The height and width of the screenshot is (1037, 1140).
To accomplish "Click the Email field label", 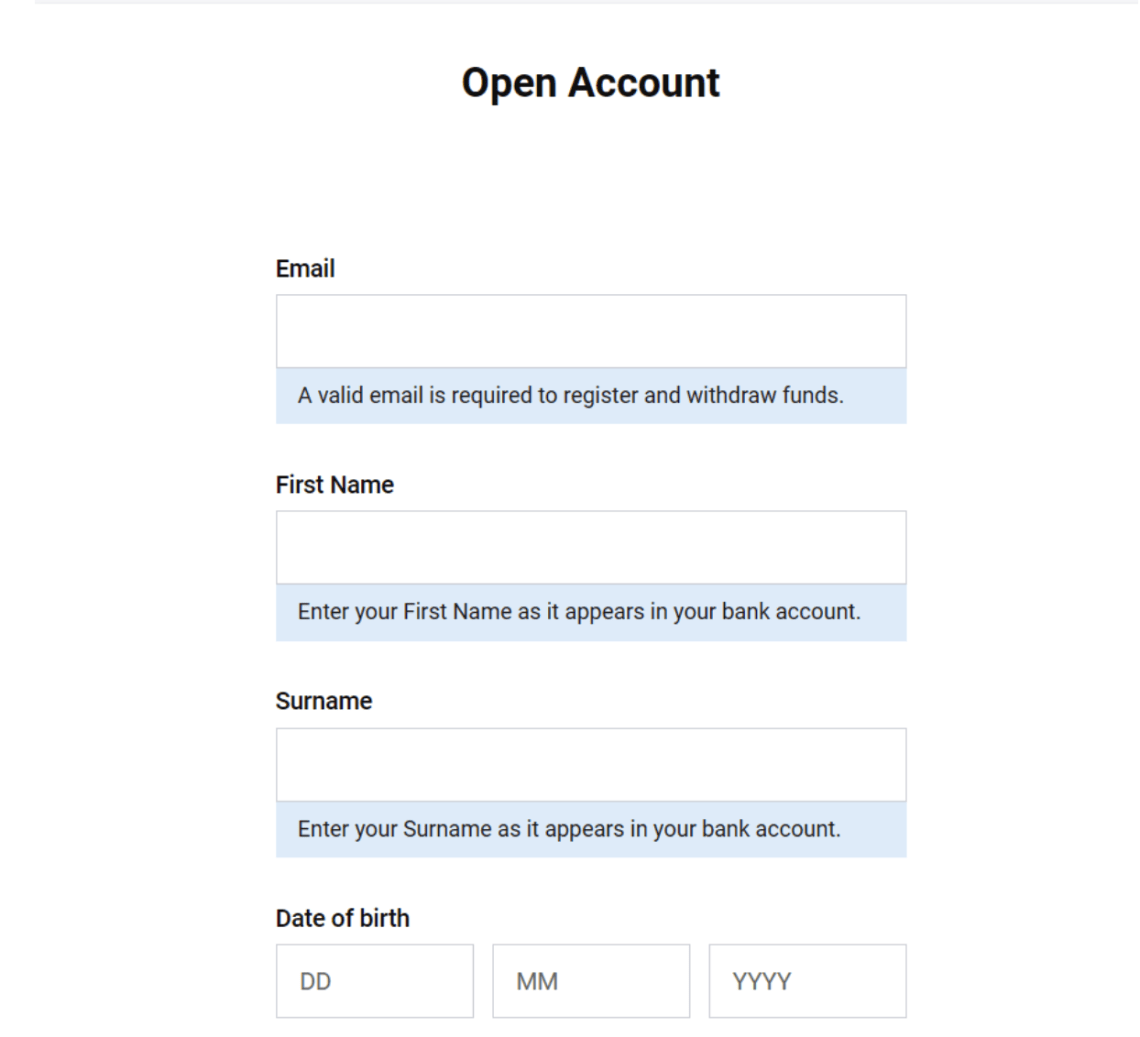I will 305,269.
